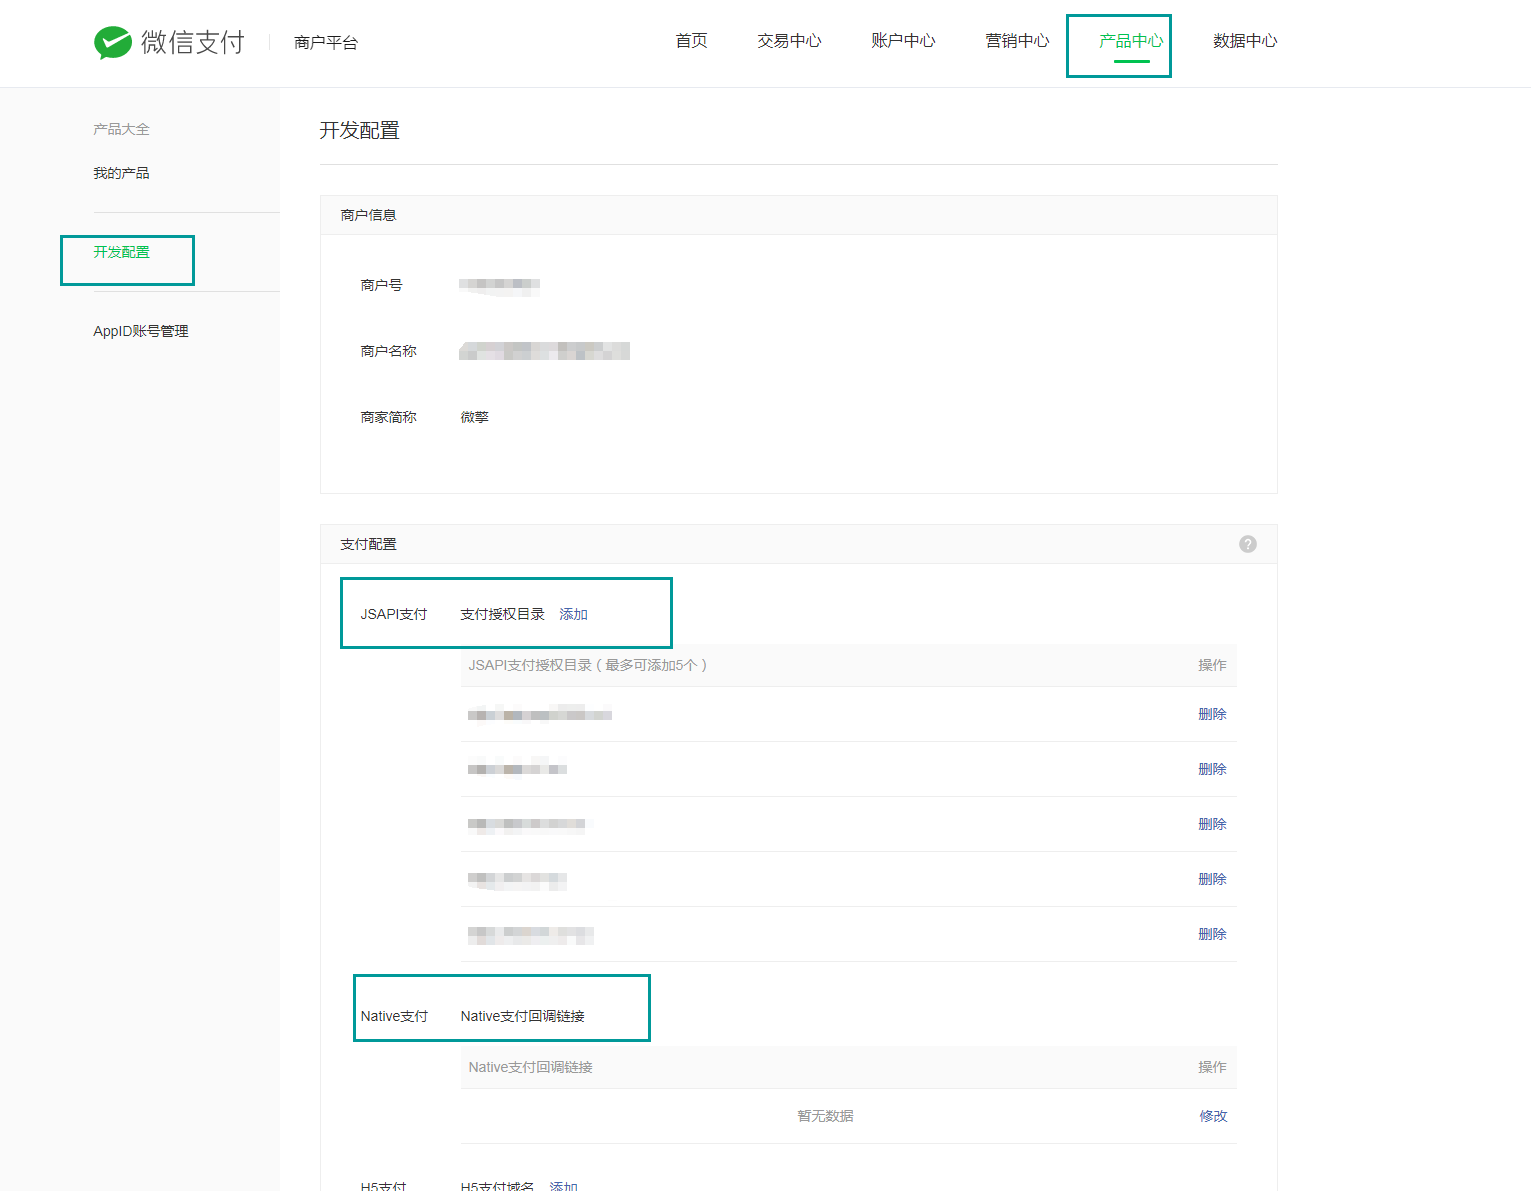The height and width of the screenshot is (1191, 1531).
Task: Select 产品大全 in the sidebar
Action: (121, 129)
